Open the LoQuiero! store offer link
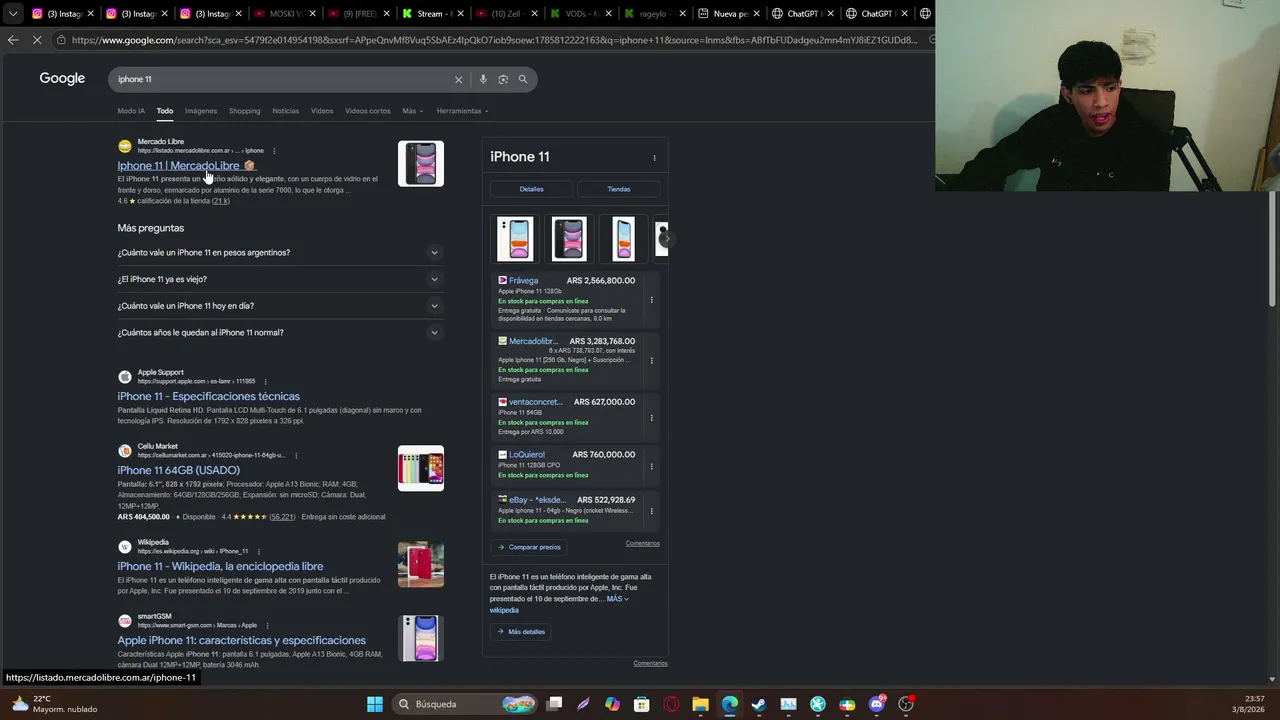Viewport: 1280px width, 720px height. point(527,455)
